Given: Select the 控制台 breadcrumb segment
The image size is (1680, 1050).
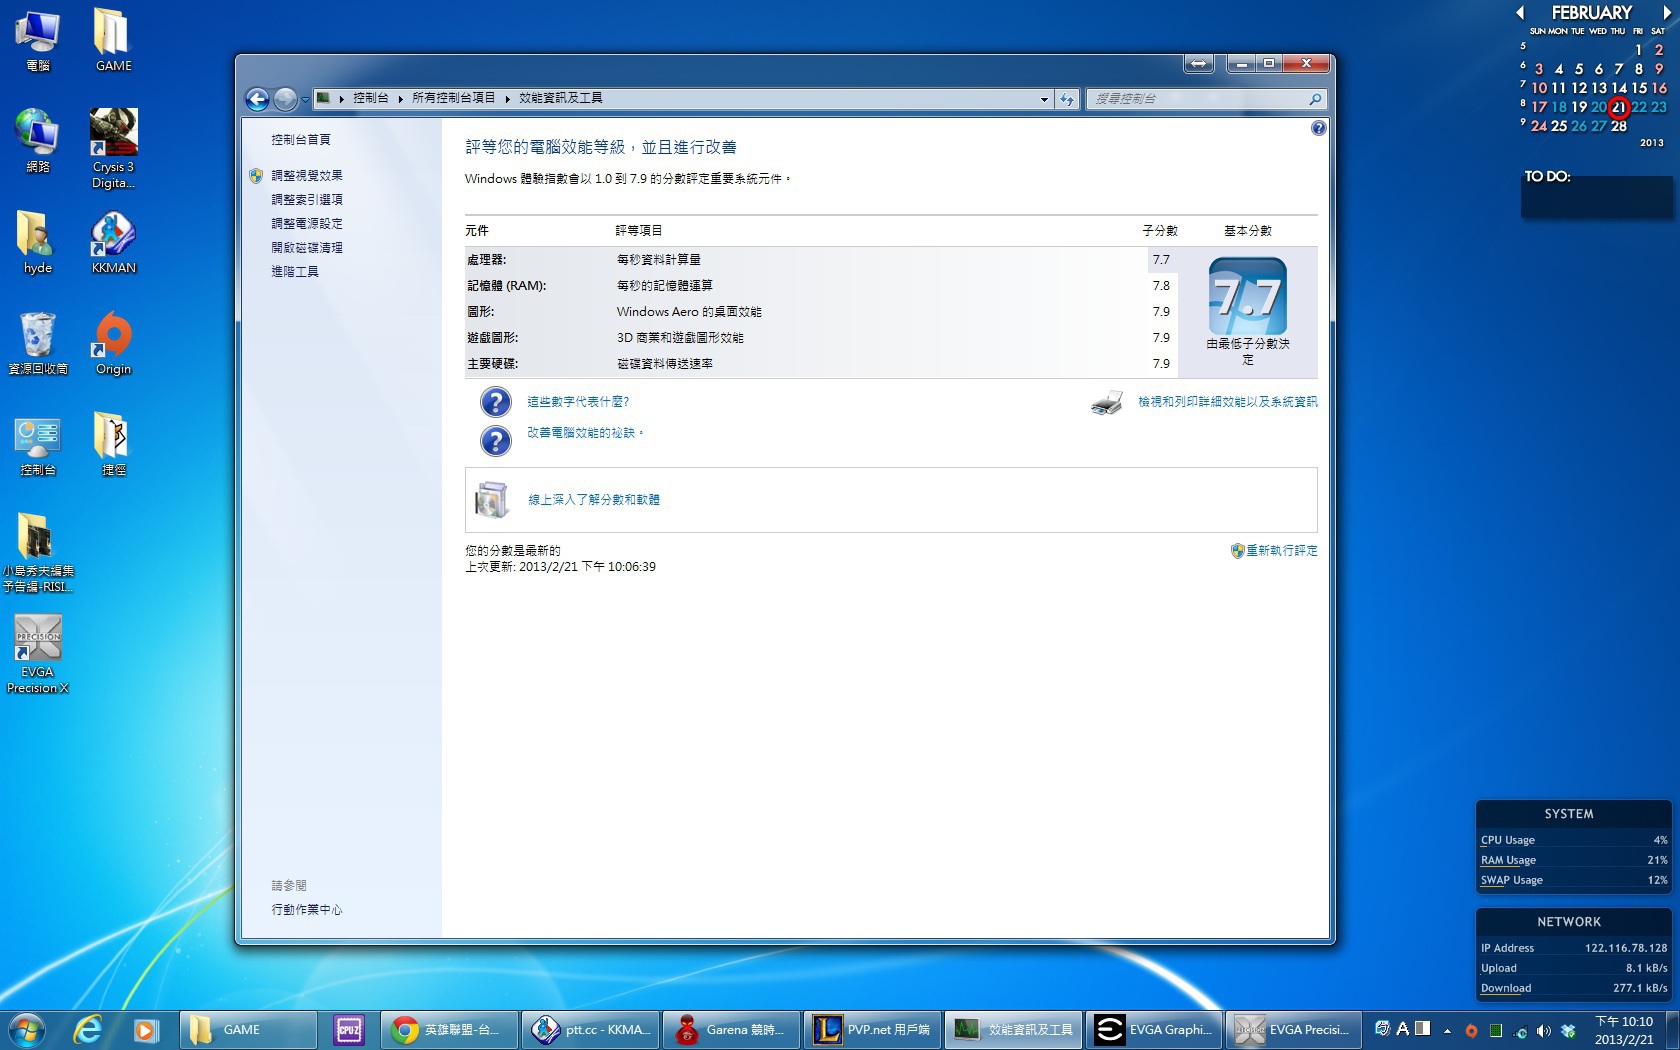Looking at the screenshot, I should 370,98.
